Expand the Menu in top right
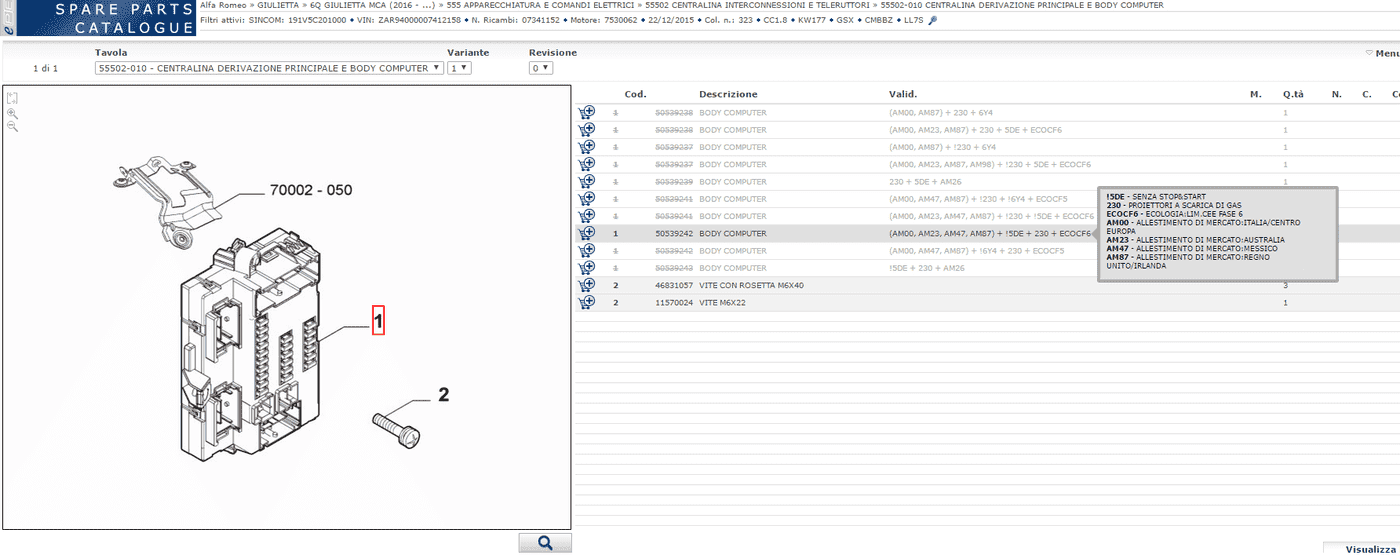Screen dimensions: 1400x555 click(x=1383, y=53)
